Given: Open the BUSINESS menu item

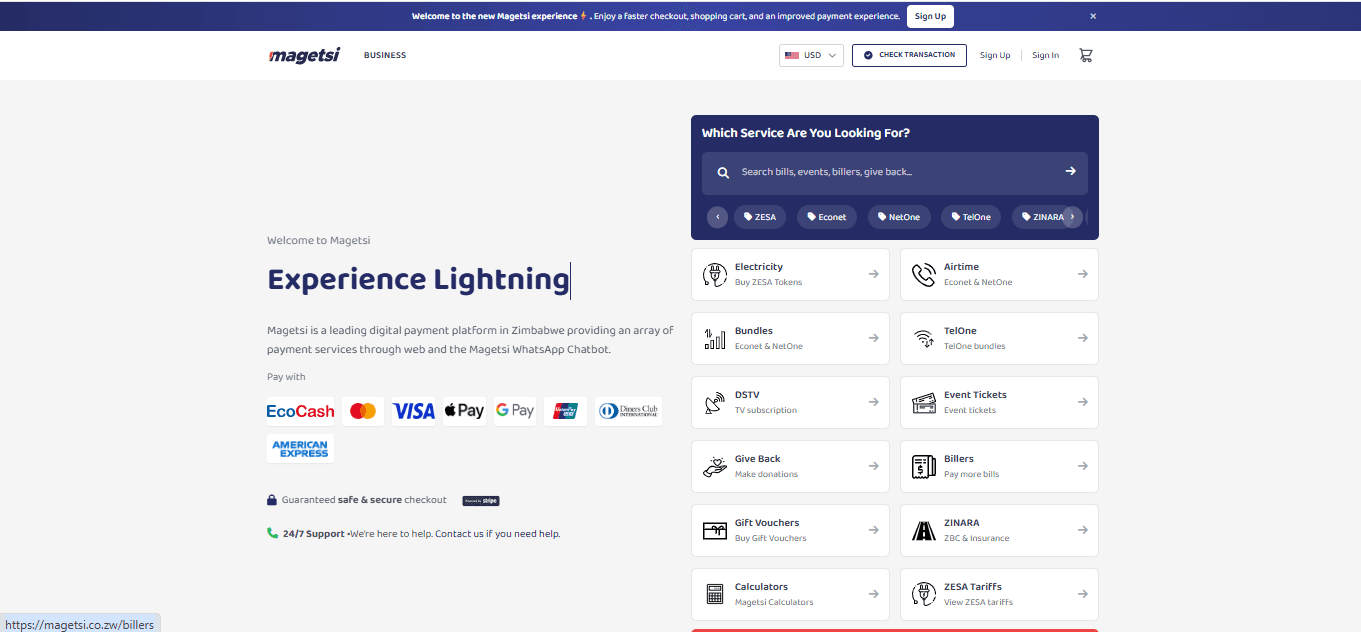Looking at the screenshot, I should (385, 55).
